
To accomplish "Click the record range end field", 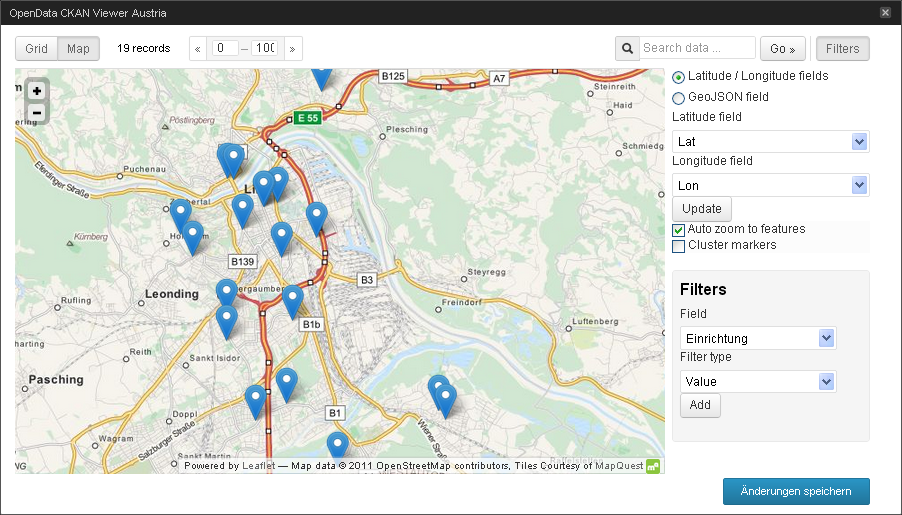I will [265, 48].
